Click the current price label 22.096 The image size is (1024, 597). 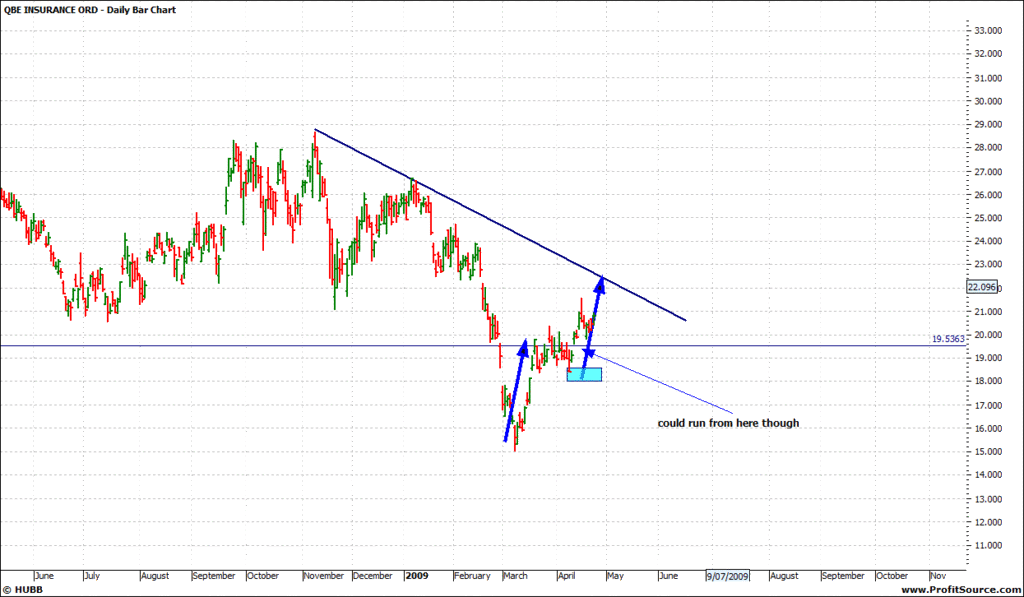[x=982, y=287]
